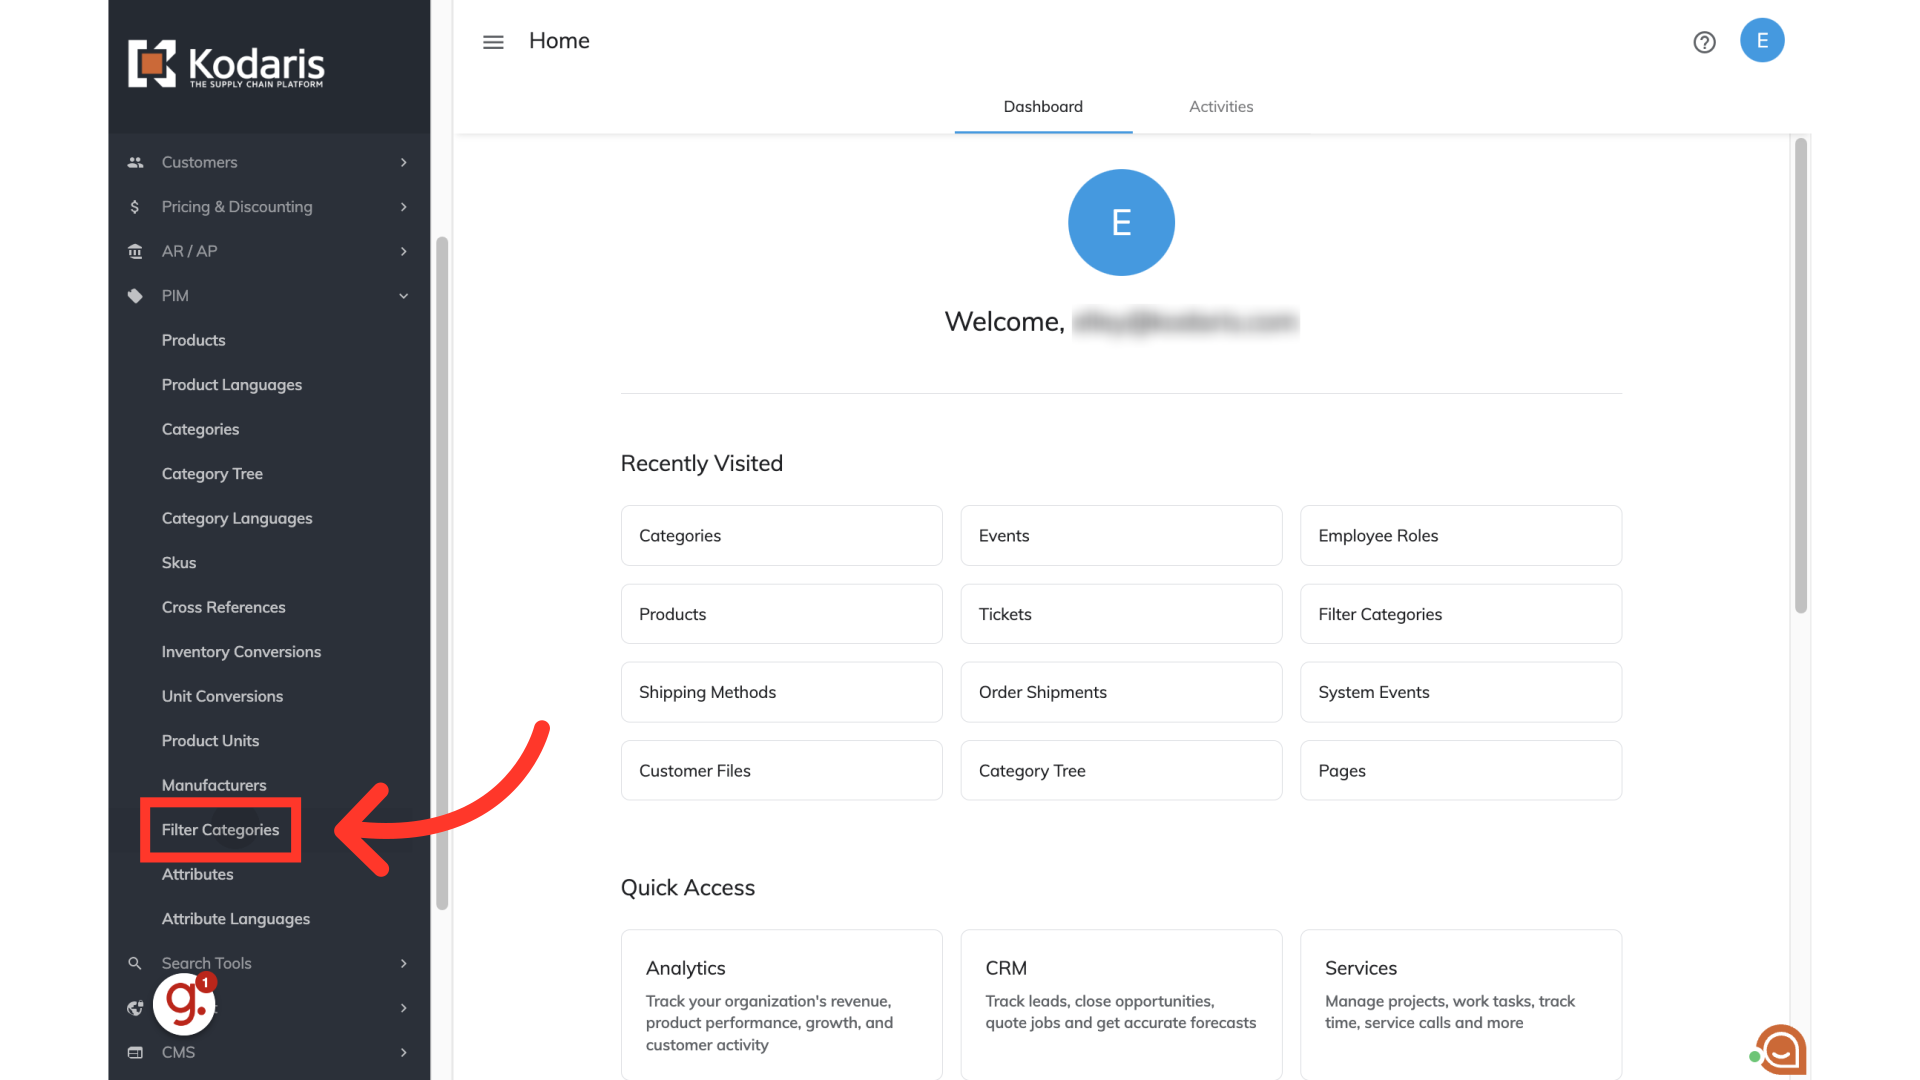The width and height of the screenshot is (1920, 1080).
Task: Click the main page vertical scrollbar
Action: point(1800,375)
